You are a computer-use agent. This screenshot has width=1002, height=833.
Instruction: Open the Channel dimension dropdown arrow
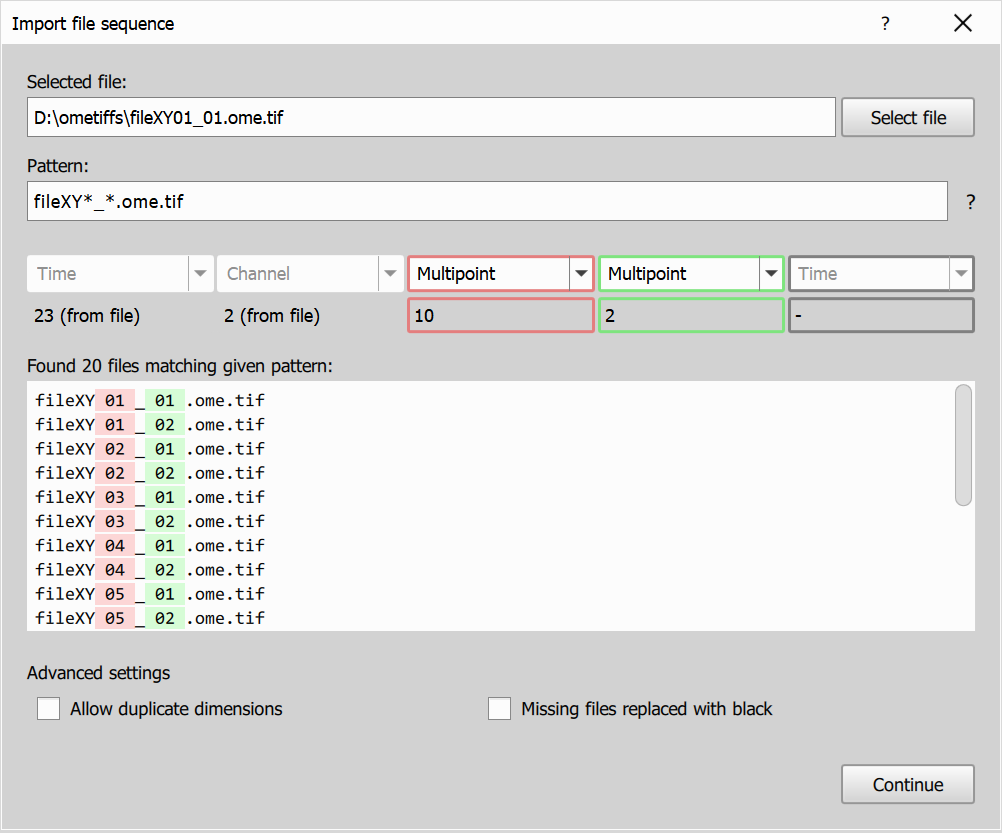pyautogui.click(x=390, y=273)
